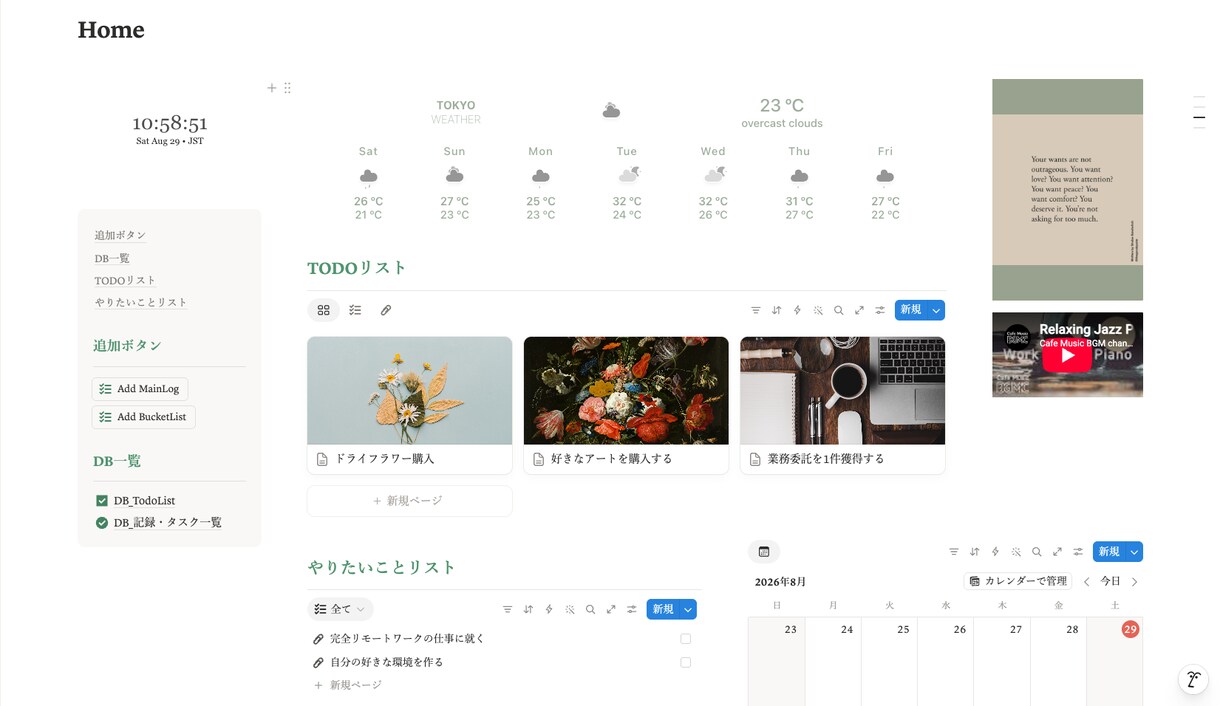
Task: Click the help icon at bottom right
Action: tap(1192, 680)
